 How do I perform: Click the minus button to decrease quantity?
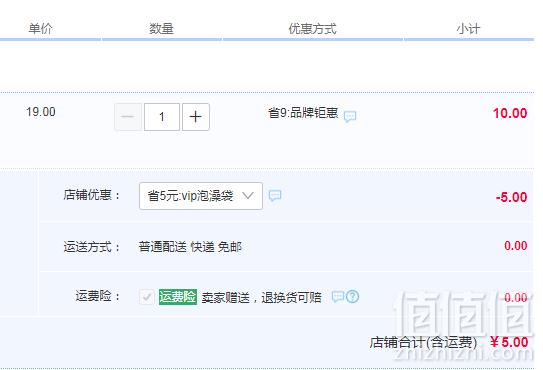(128, 117)
